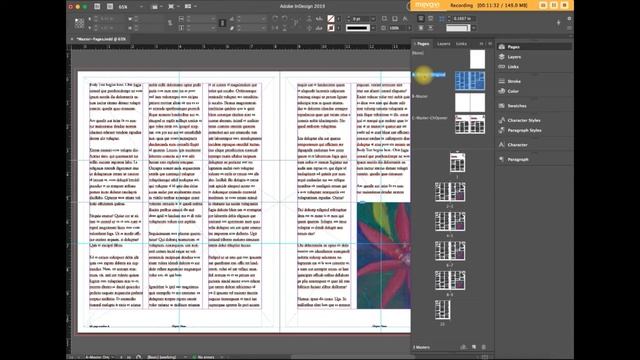640x360 pixels.
Task: Switch to the Links tab
Action: (x=461, y=44)
